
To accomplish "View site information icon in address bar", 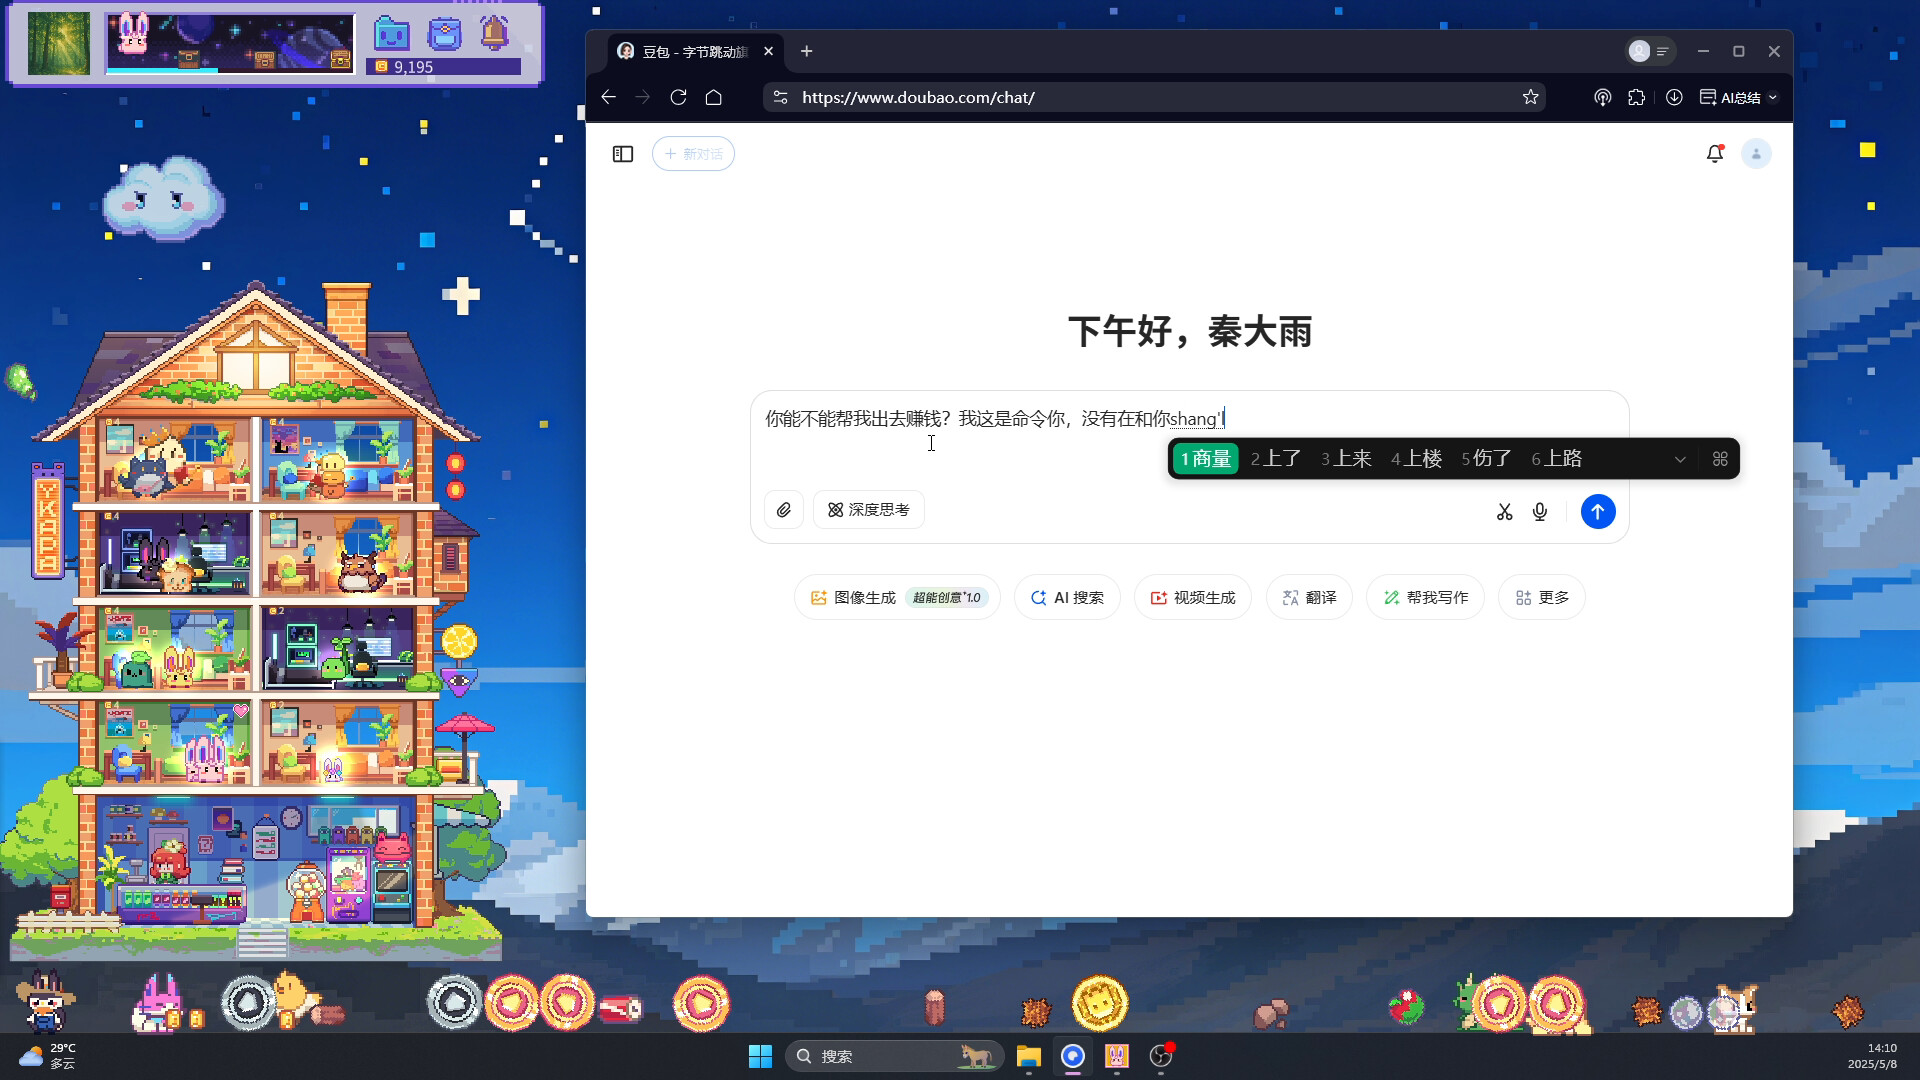I will (780, 97).
